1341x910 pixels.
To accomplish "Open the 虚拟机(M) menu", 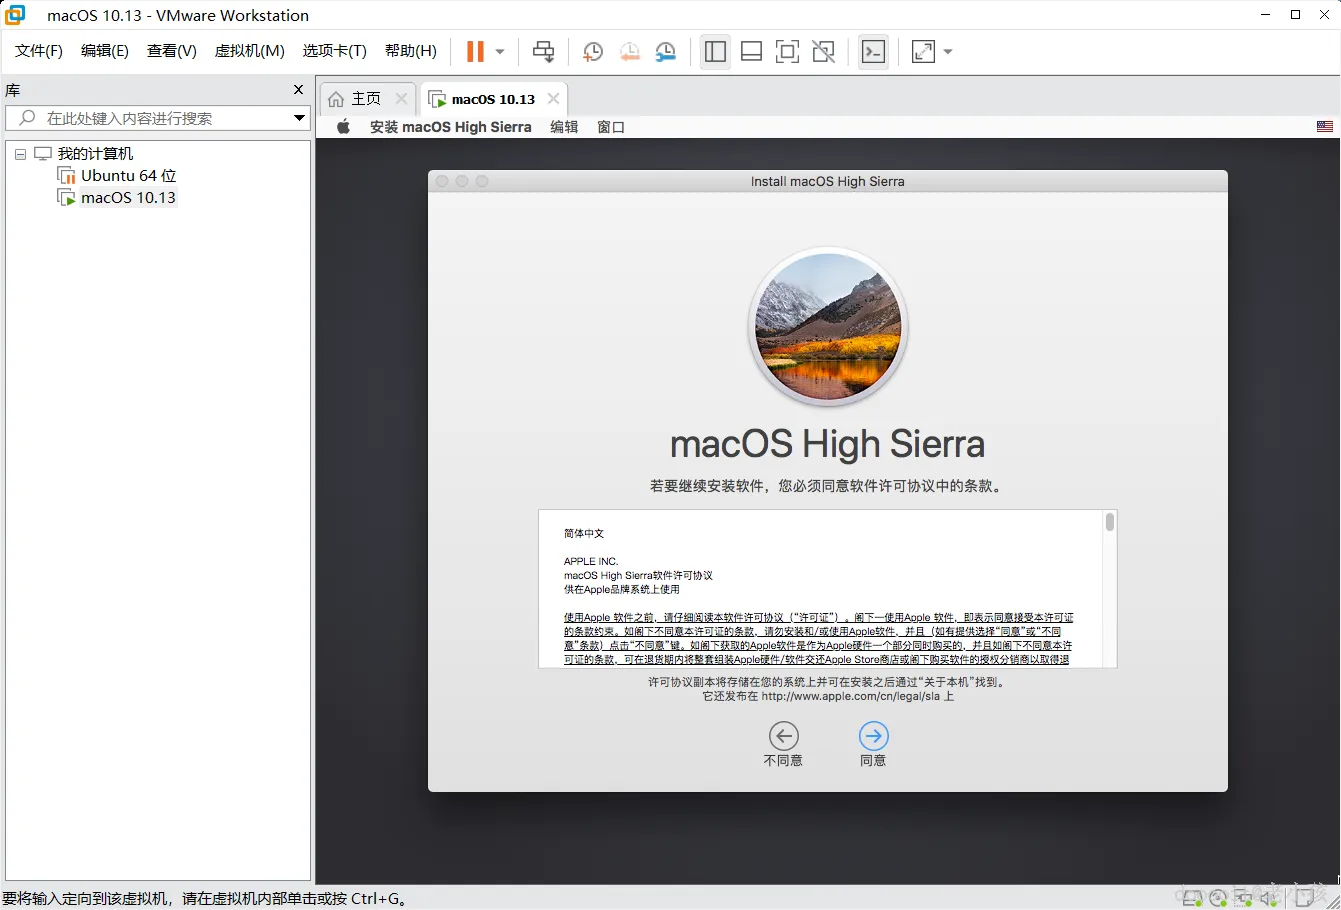I will coord(250,51).
